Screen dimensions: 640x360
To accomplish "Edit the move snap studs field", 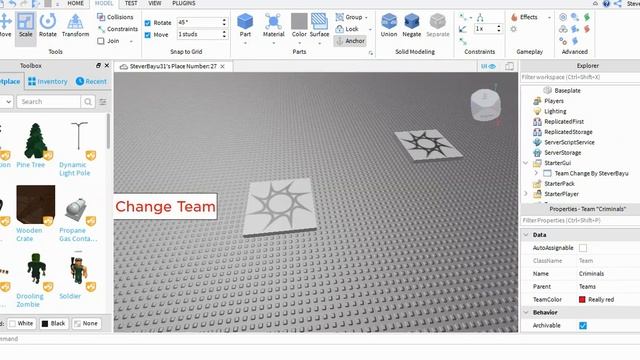I will tap(199, 34).
